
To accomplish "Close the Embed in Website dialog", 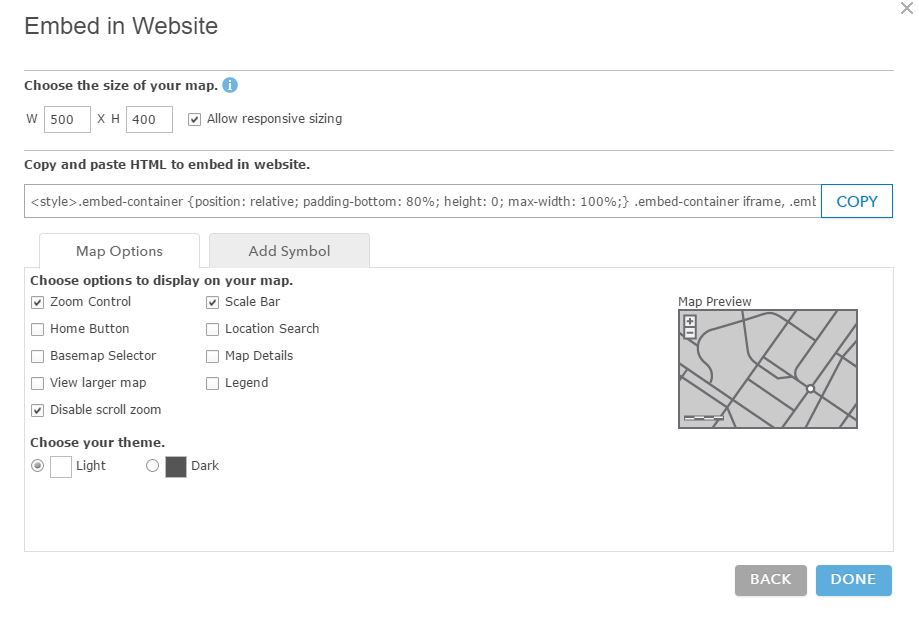I will (907, 8).
